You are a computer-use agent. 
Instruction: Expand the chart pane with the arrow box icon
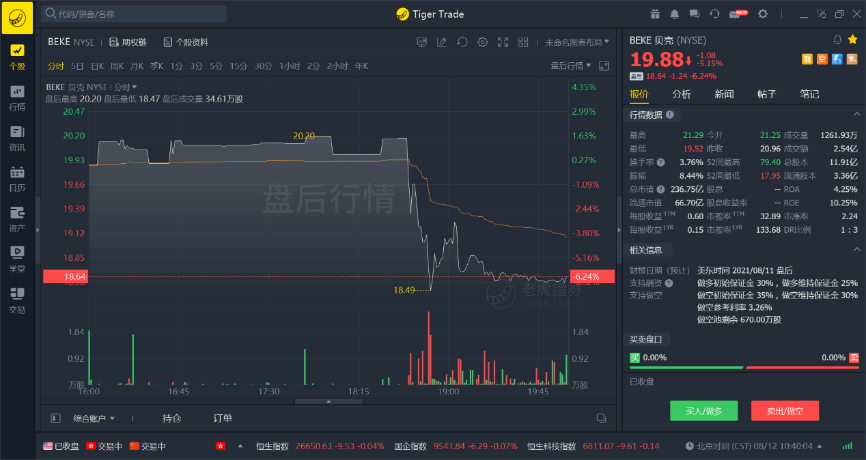click(604, 66)
